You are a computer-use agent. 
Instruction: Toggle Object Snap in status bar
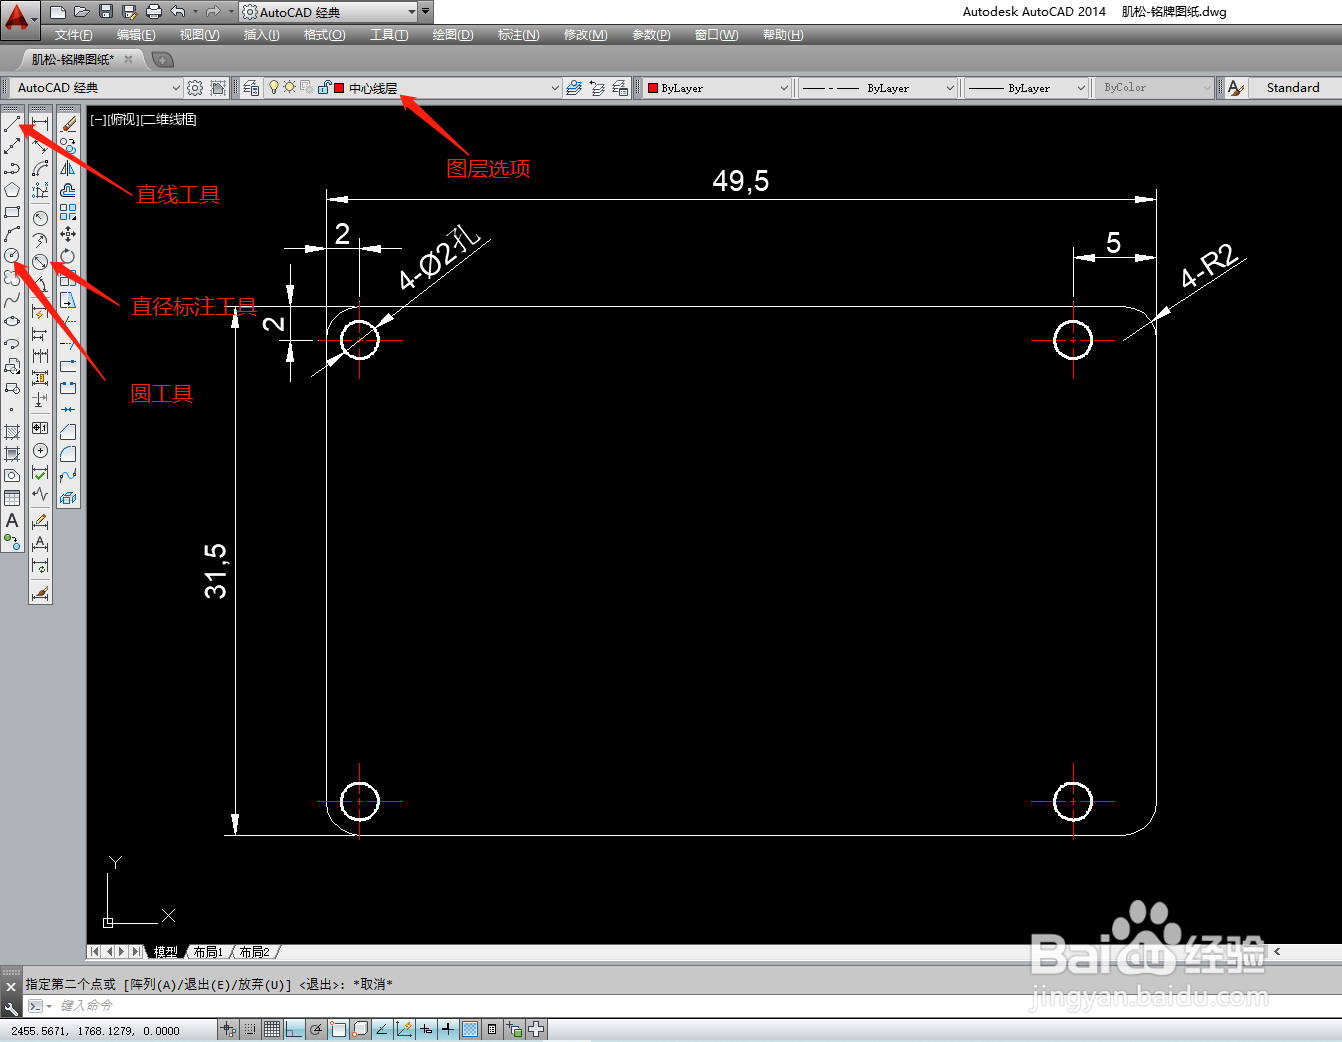point(338,1029)
